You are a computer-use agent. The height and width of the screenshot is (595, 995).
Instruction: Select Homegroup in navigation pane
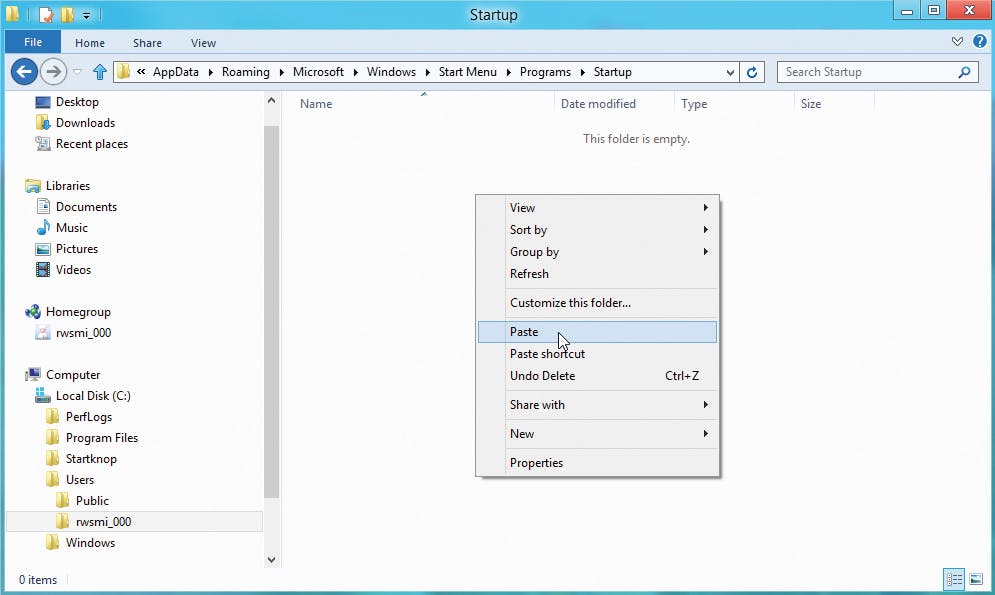(78, 311)
